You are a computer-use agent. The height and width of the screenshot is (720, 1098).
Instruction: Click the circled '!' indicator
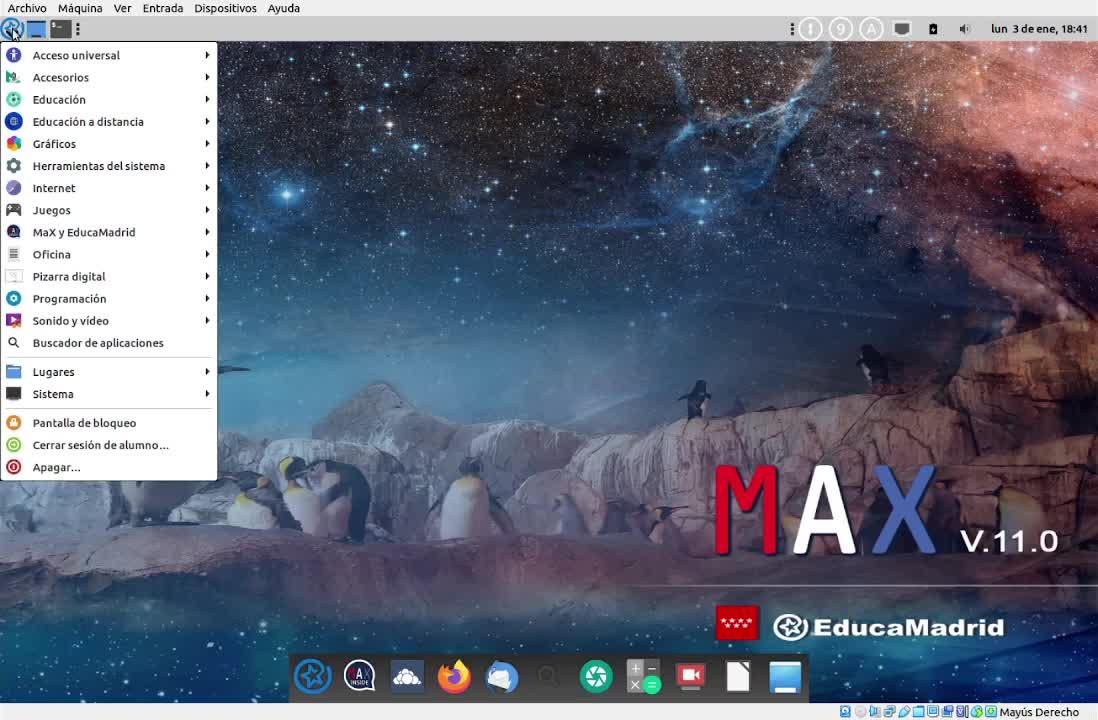(810, 29)
